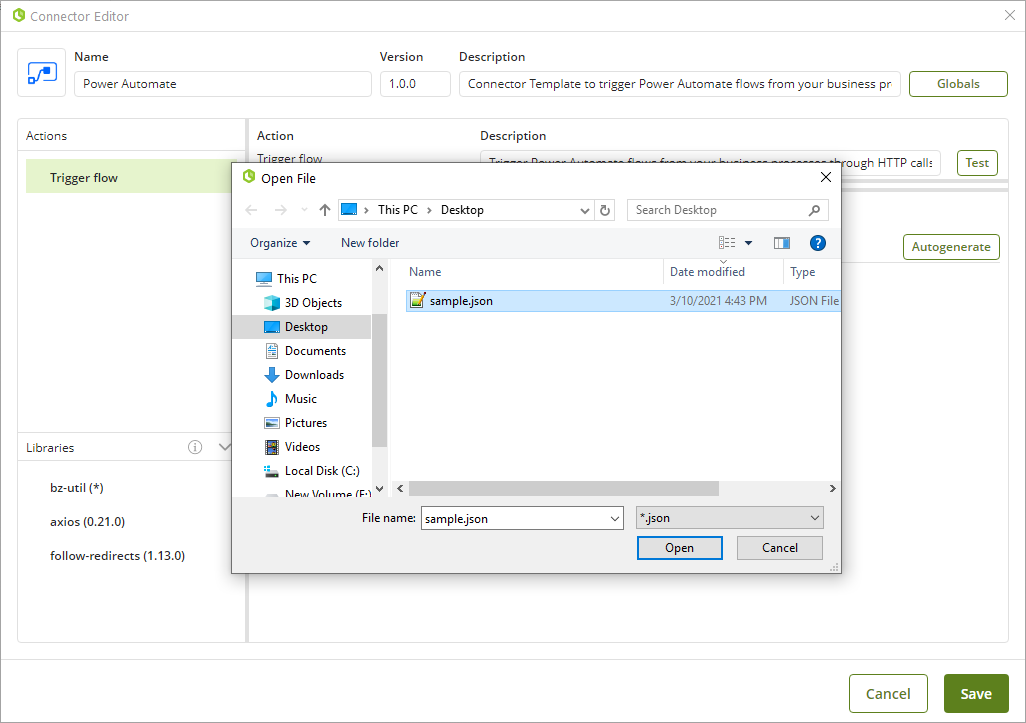
Task: Expand the File name combo box dropdown
Action: coord(614,519)
